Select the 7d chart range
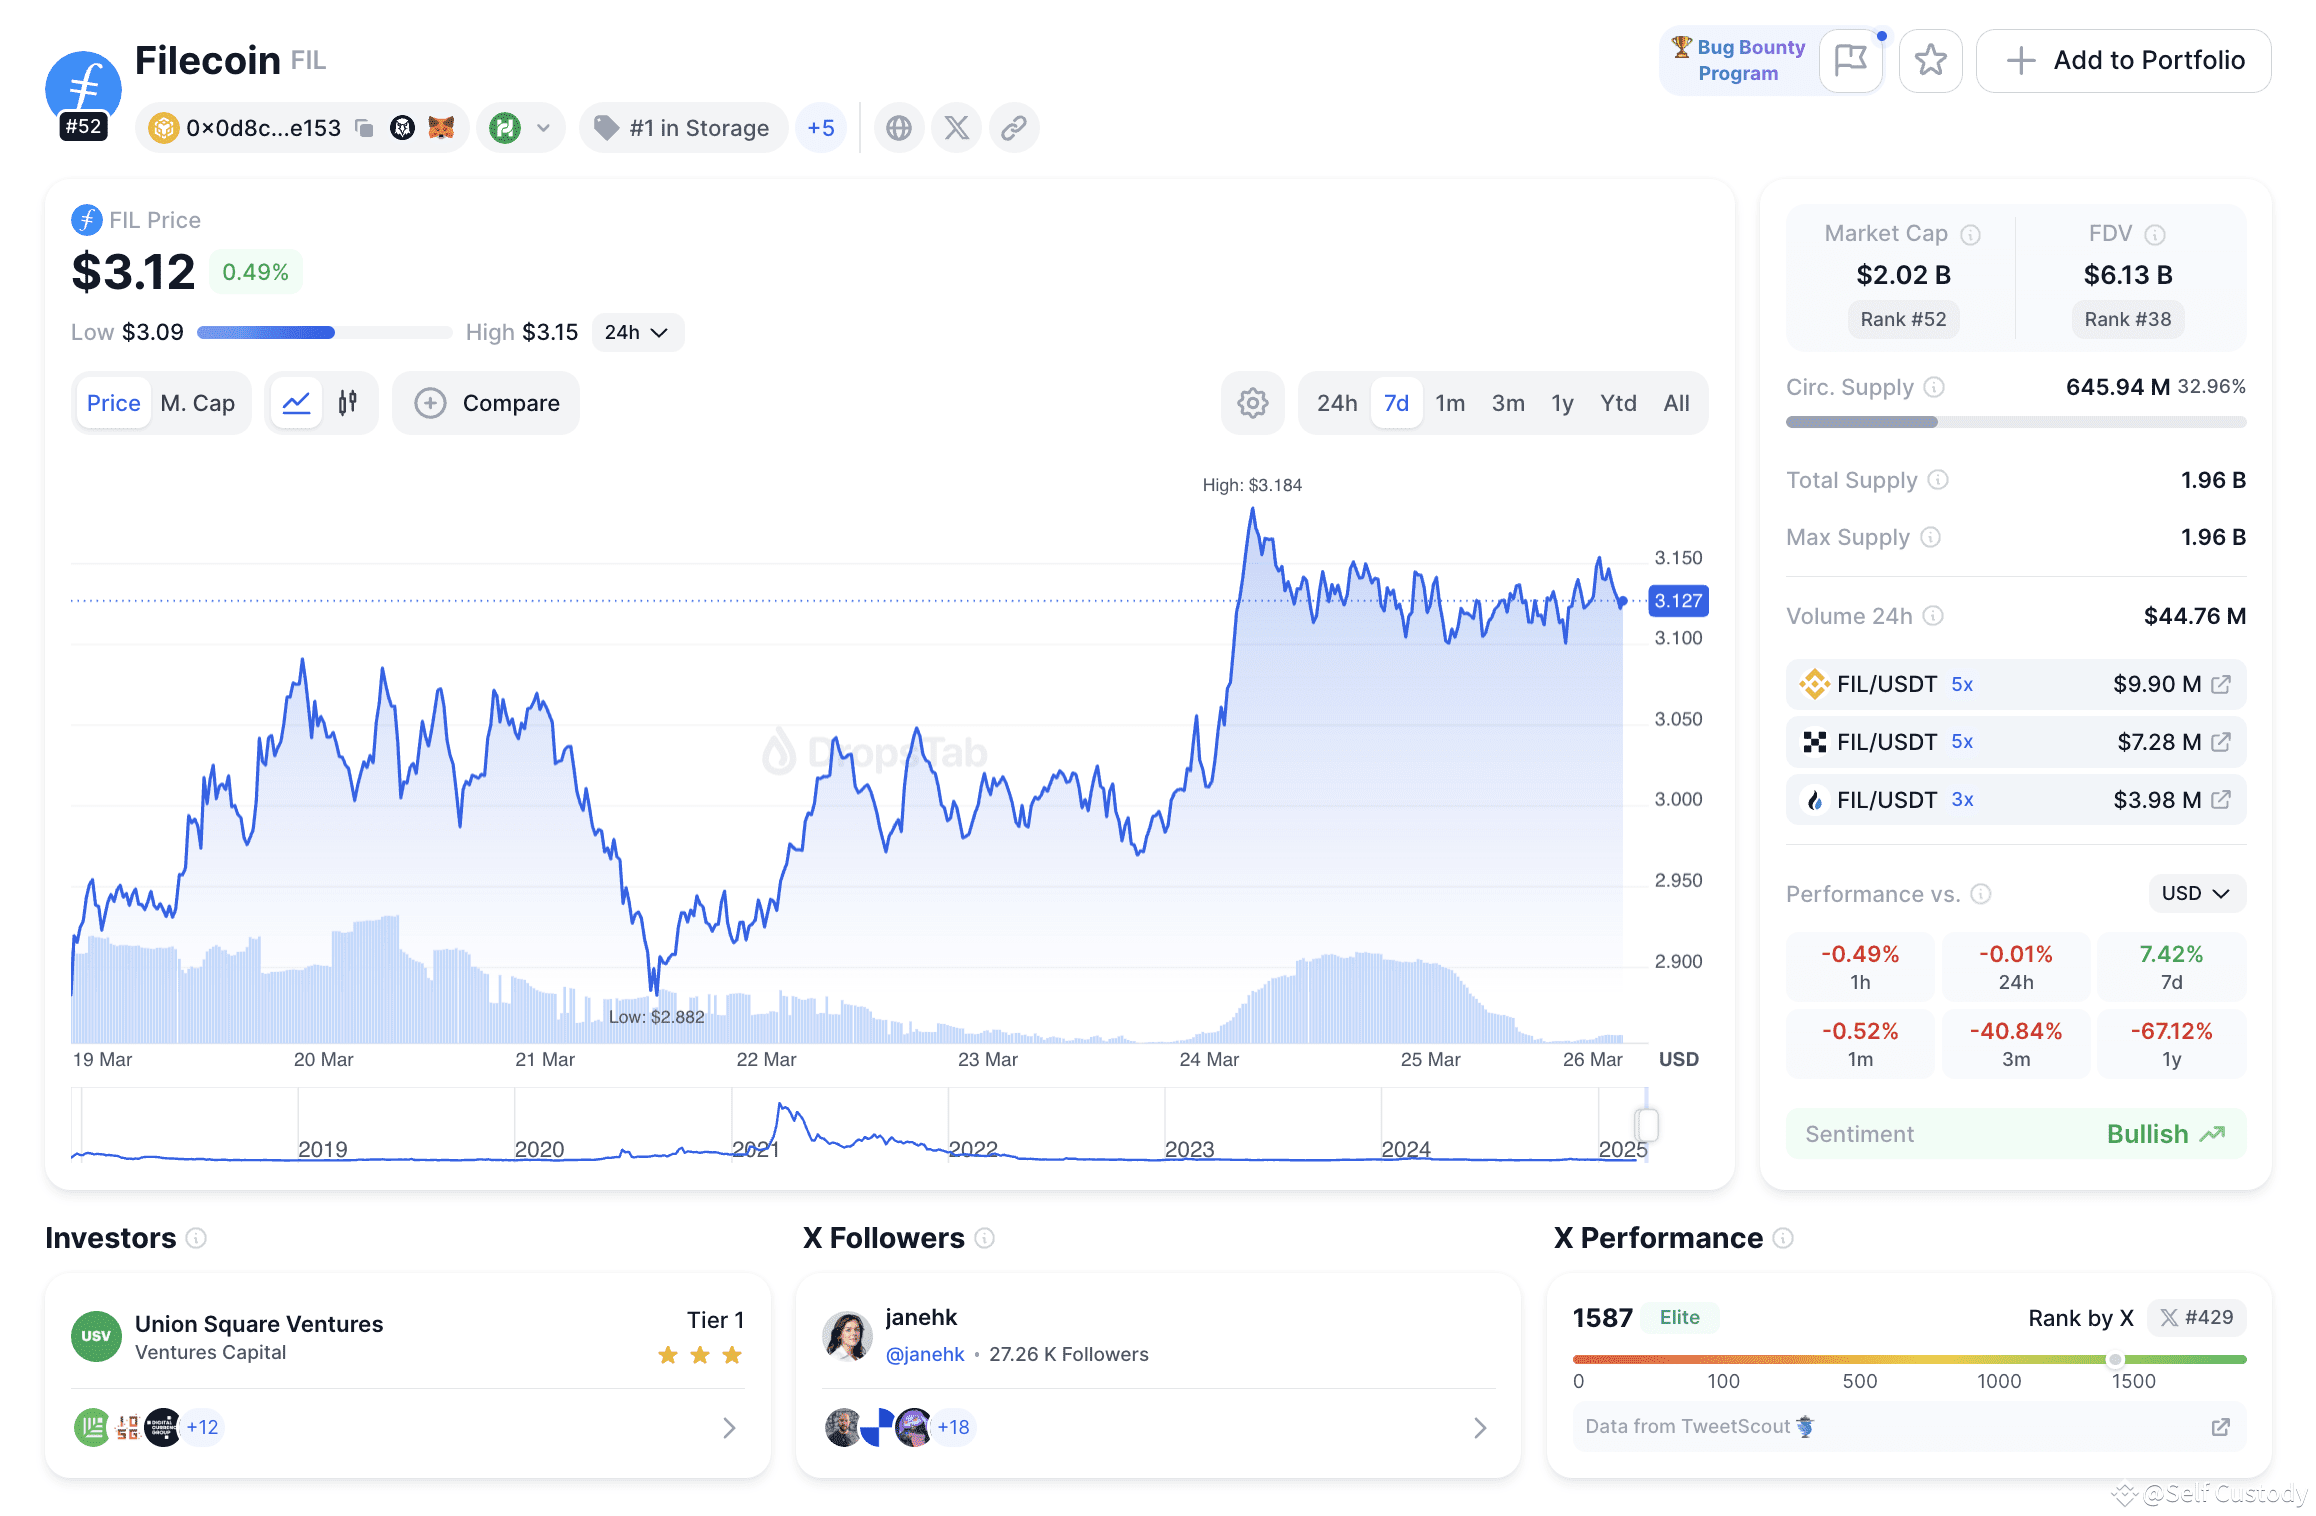2316x1516 pixels. [1397, 403]
